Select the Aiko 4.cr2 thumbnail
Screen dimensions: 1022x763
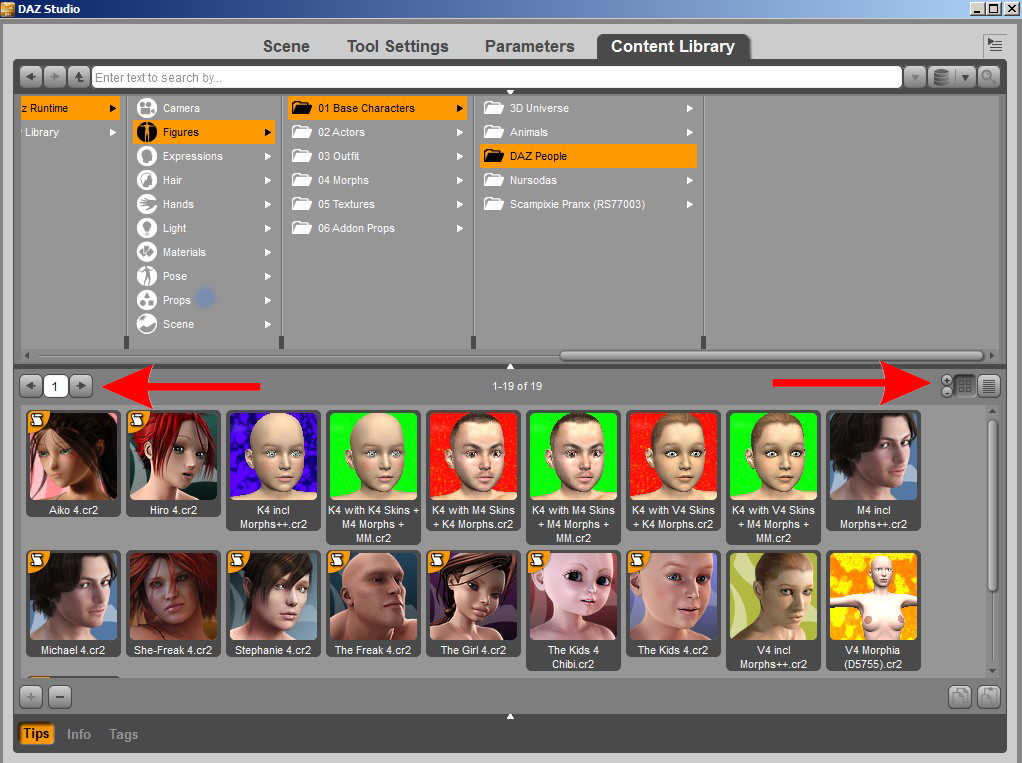click(x=73, y=464)
